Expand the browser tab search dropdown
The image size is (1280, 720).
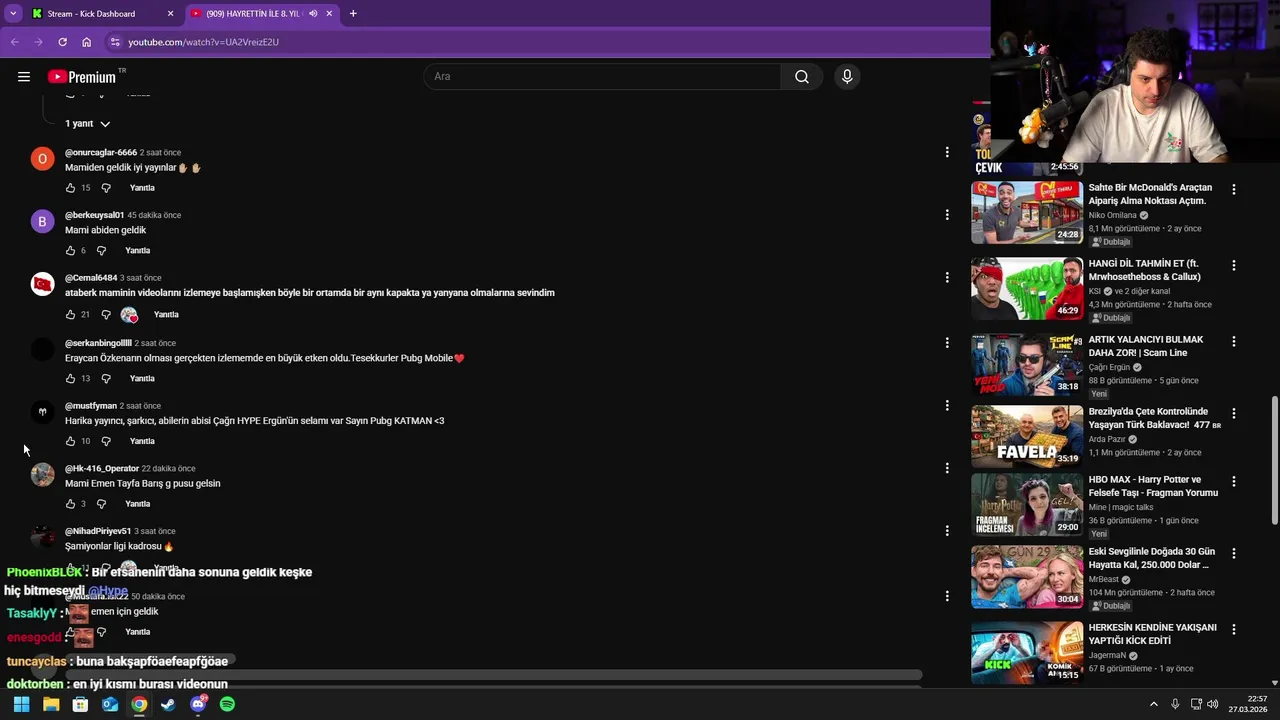click(13, 14)
